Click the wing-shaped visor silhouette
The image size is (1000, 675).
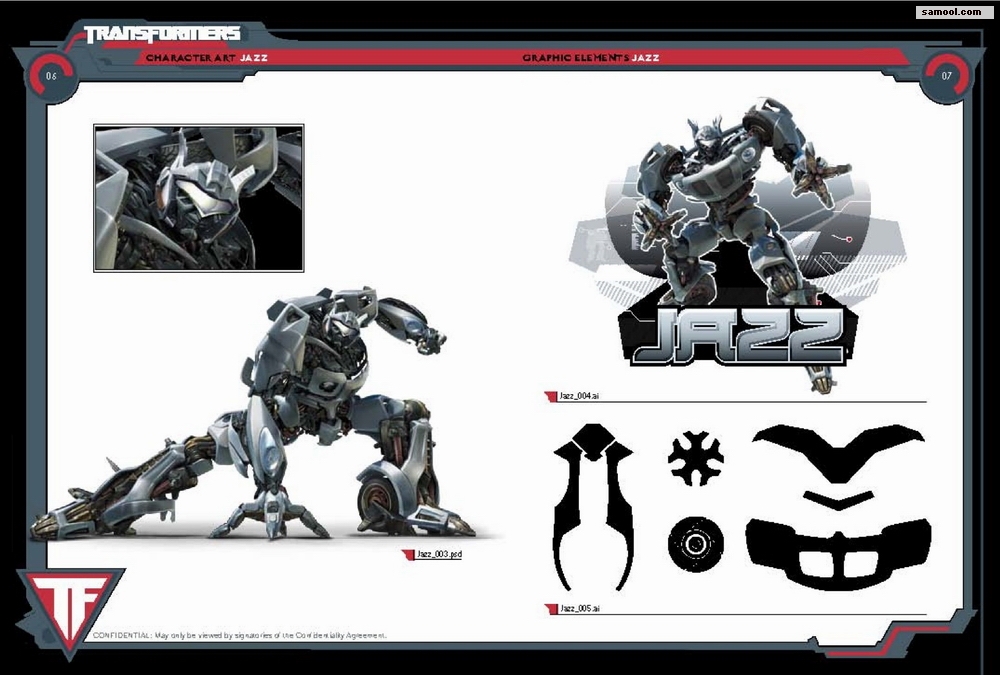point(838,452)
